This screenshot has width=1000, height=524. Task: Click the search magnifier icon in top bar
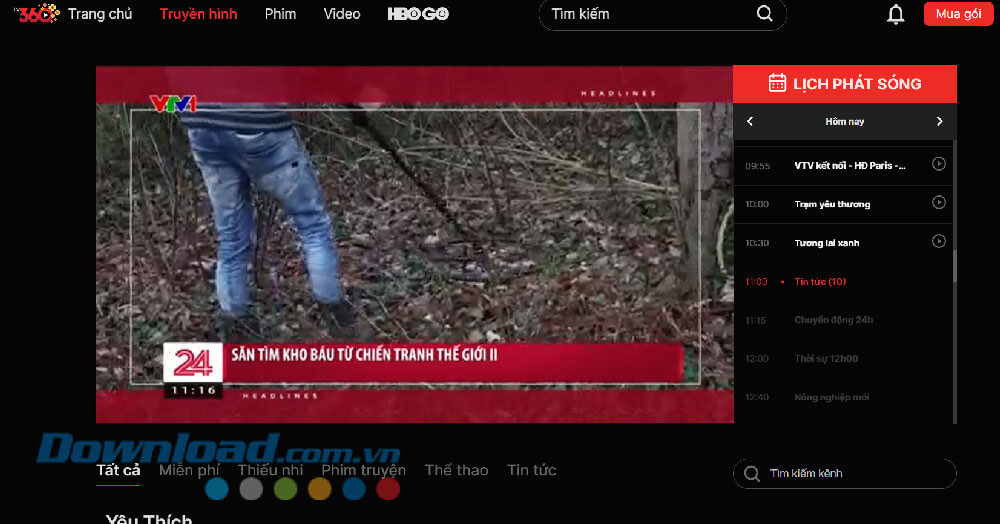[764, 13]
